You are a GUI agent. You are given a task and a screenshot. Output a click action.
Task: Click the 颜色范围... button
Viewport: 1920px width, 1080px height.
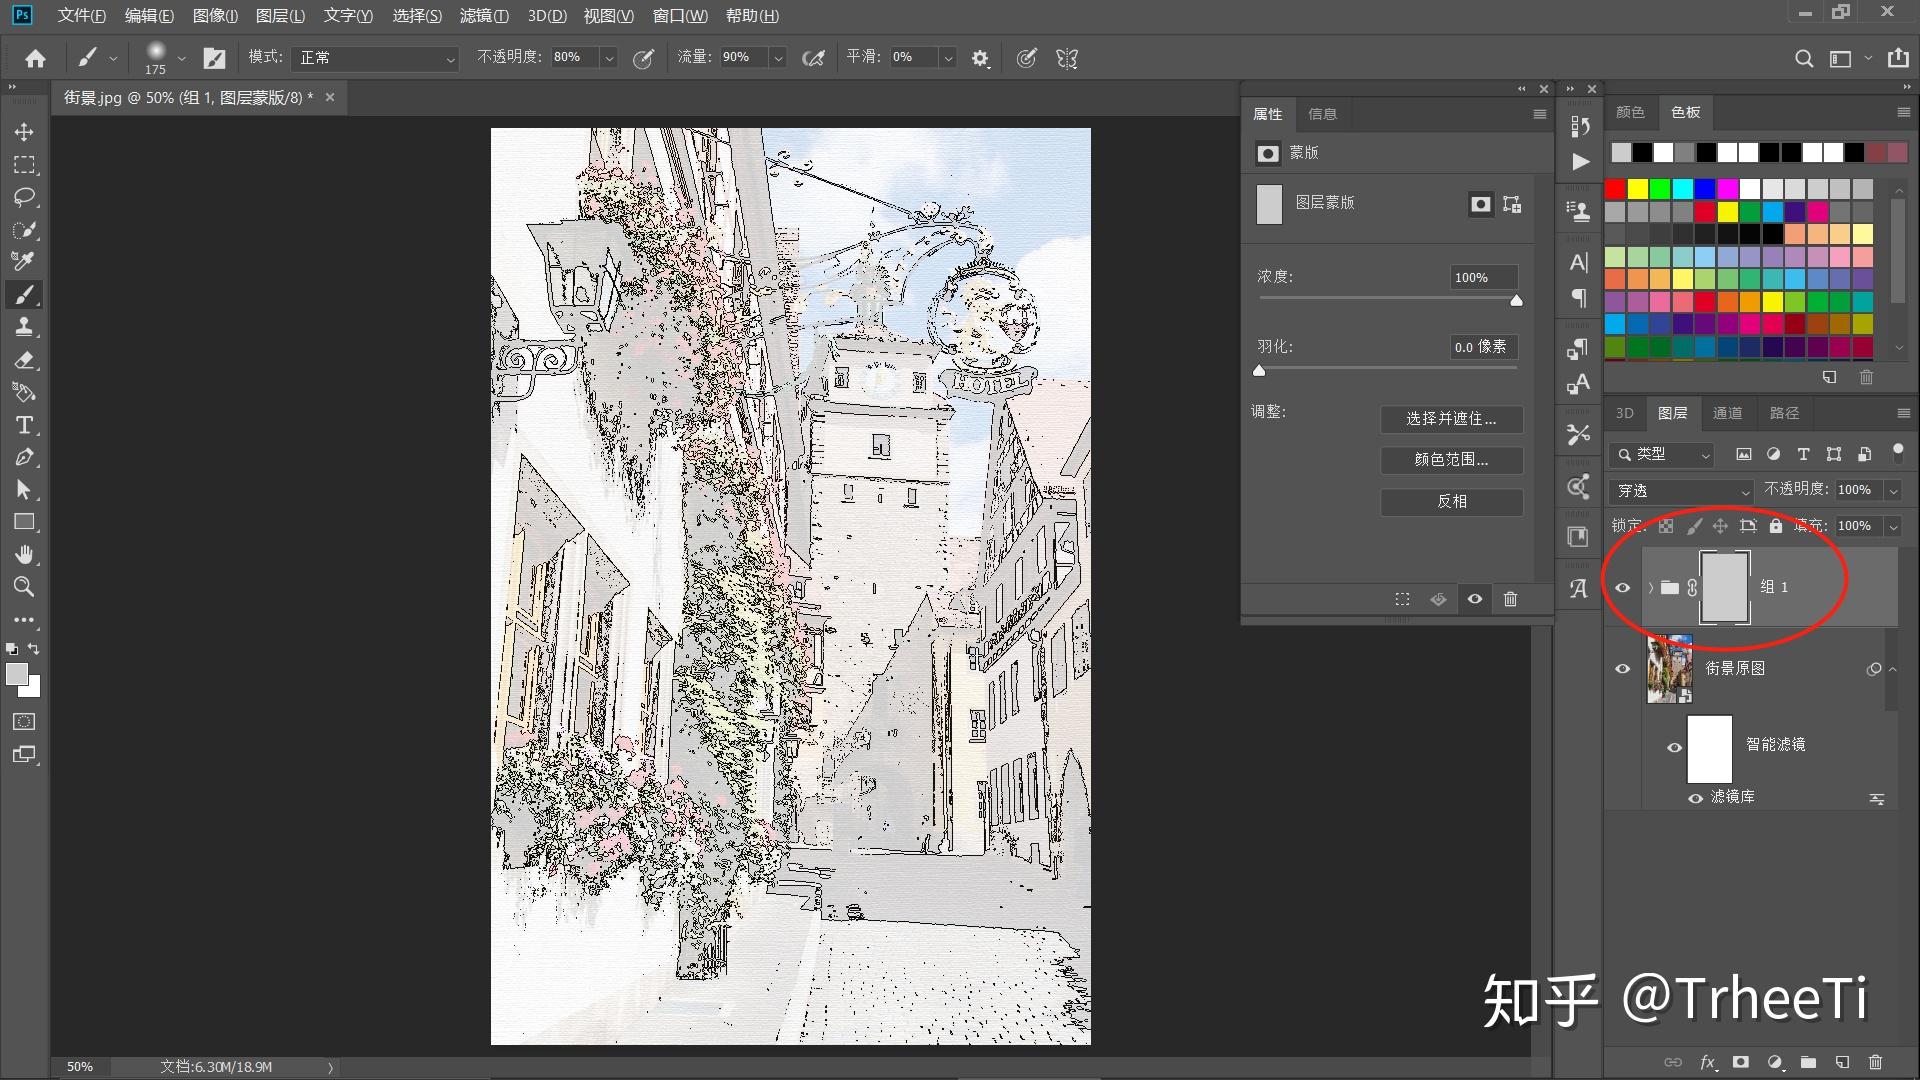[x=1451, y=460]
